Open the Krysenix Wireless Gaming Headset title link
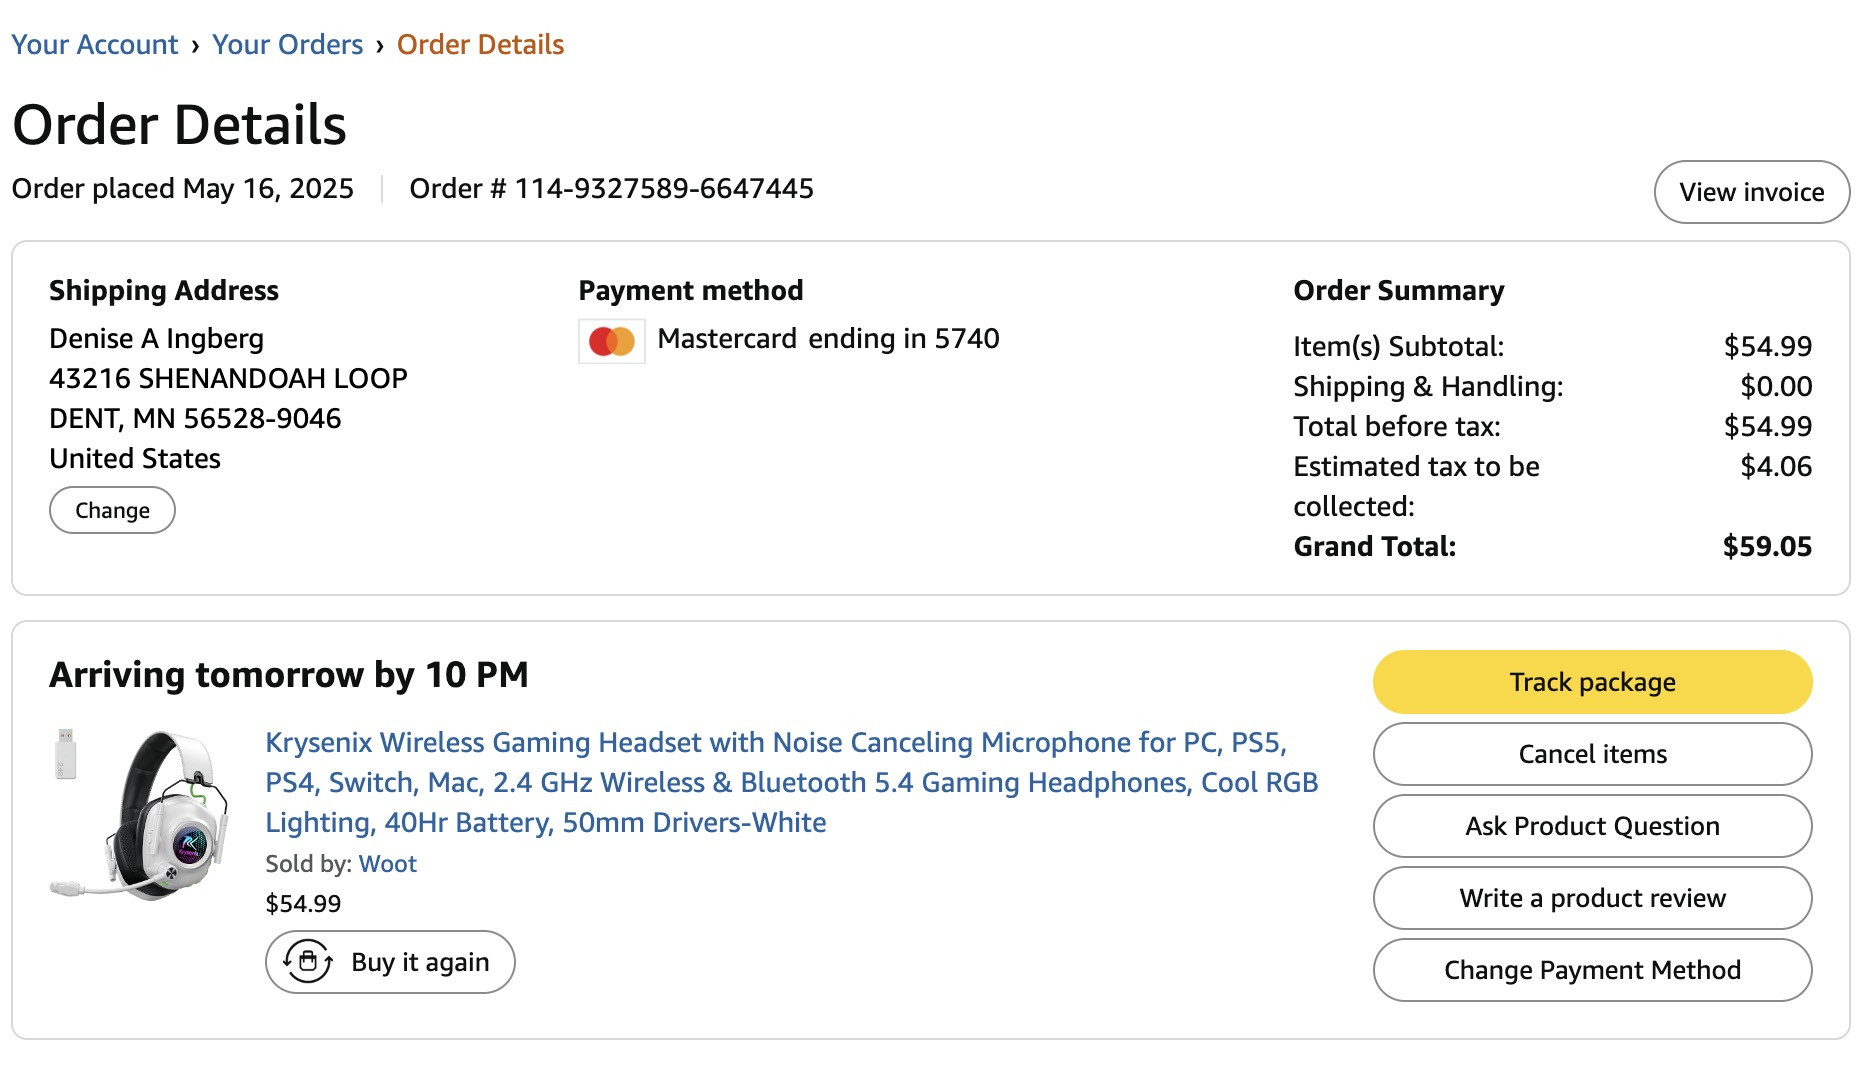 [791, 782]
